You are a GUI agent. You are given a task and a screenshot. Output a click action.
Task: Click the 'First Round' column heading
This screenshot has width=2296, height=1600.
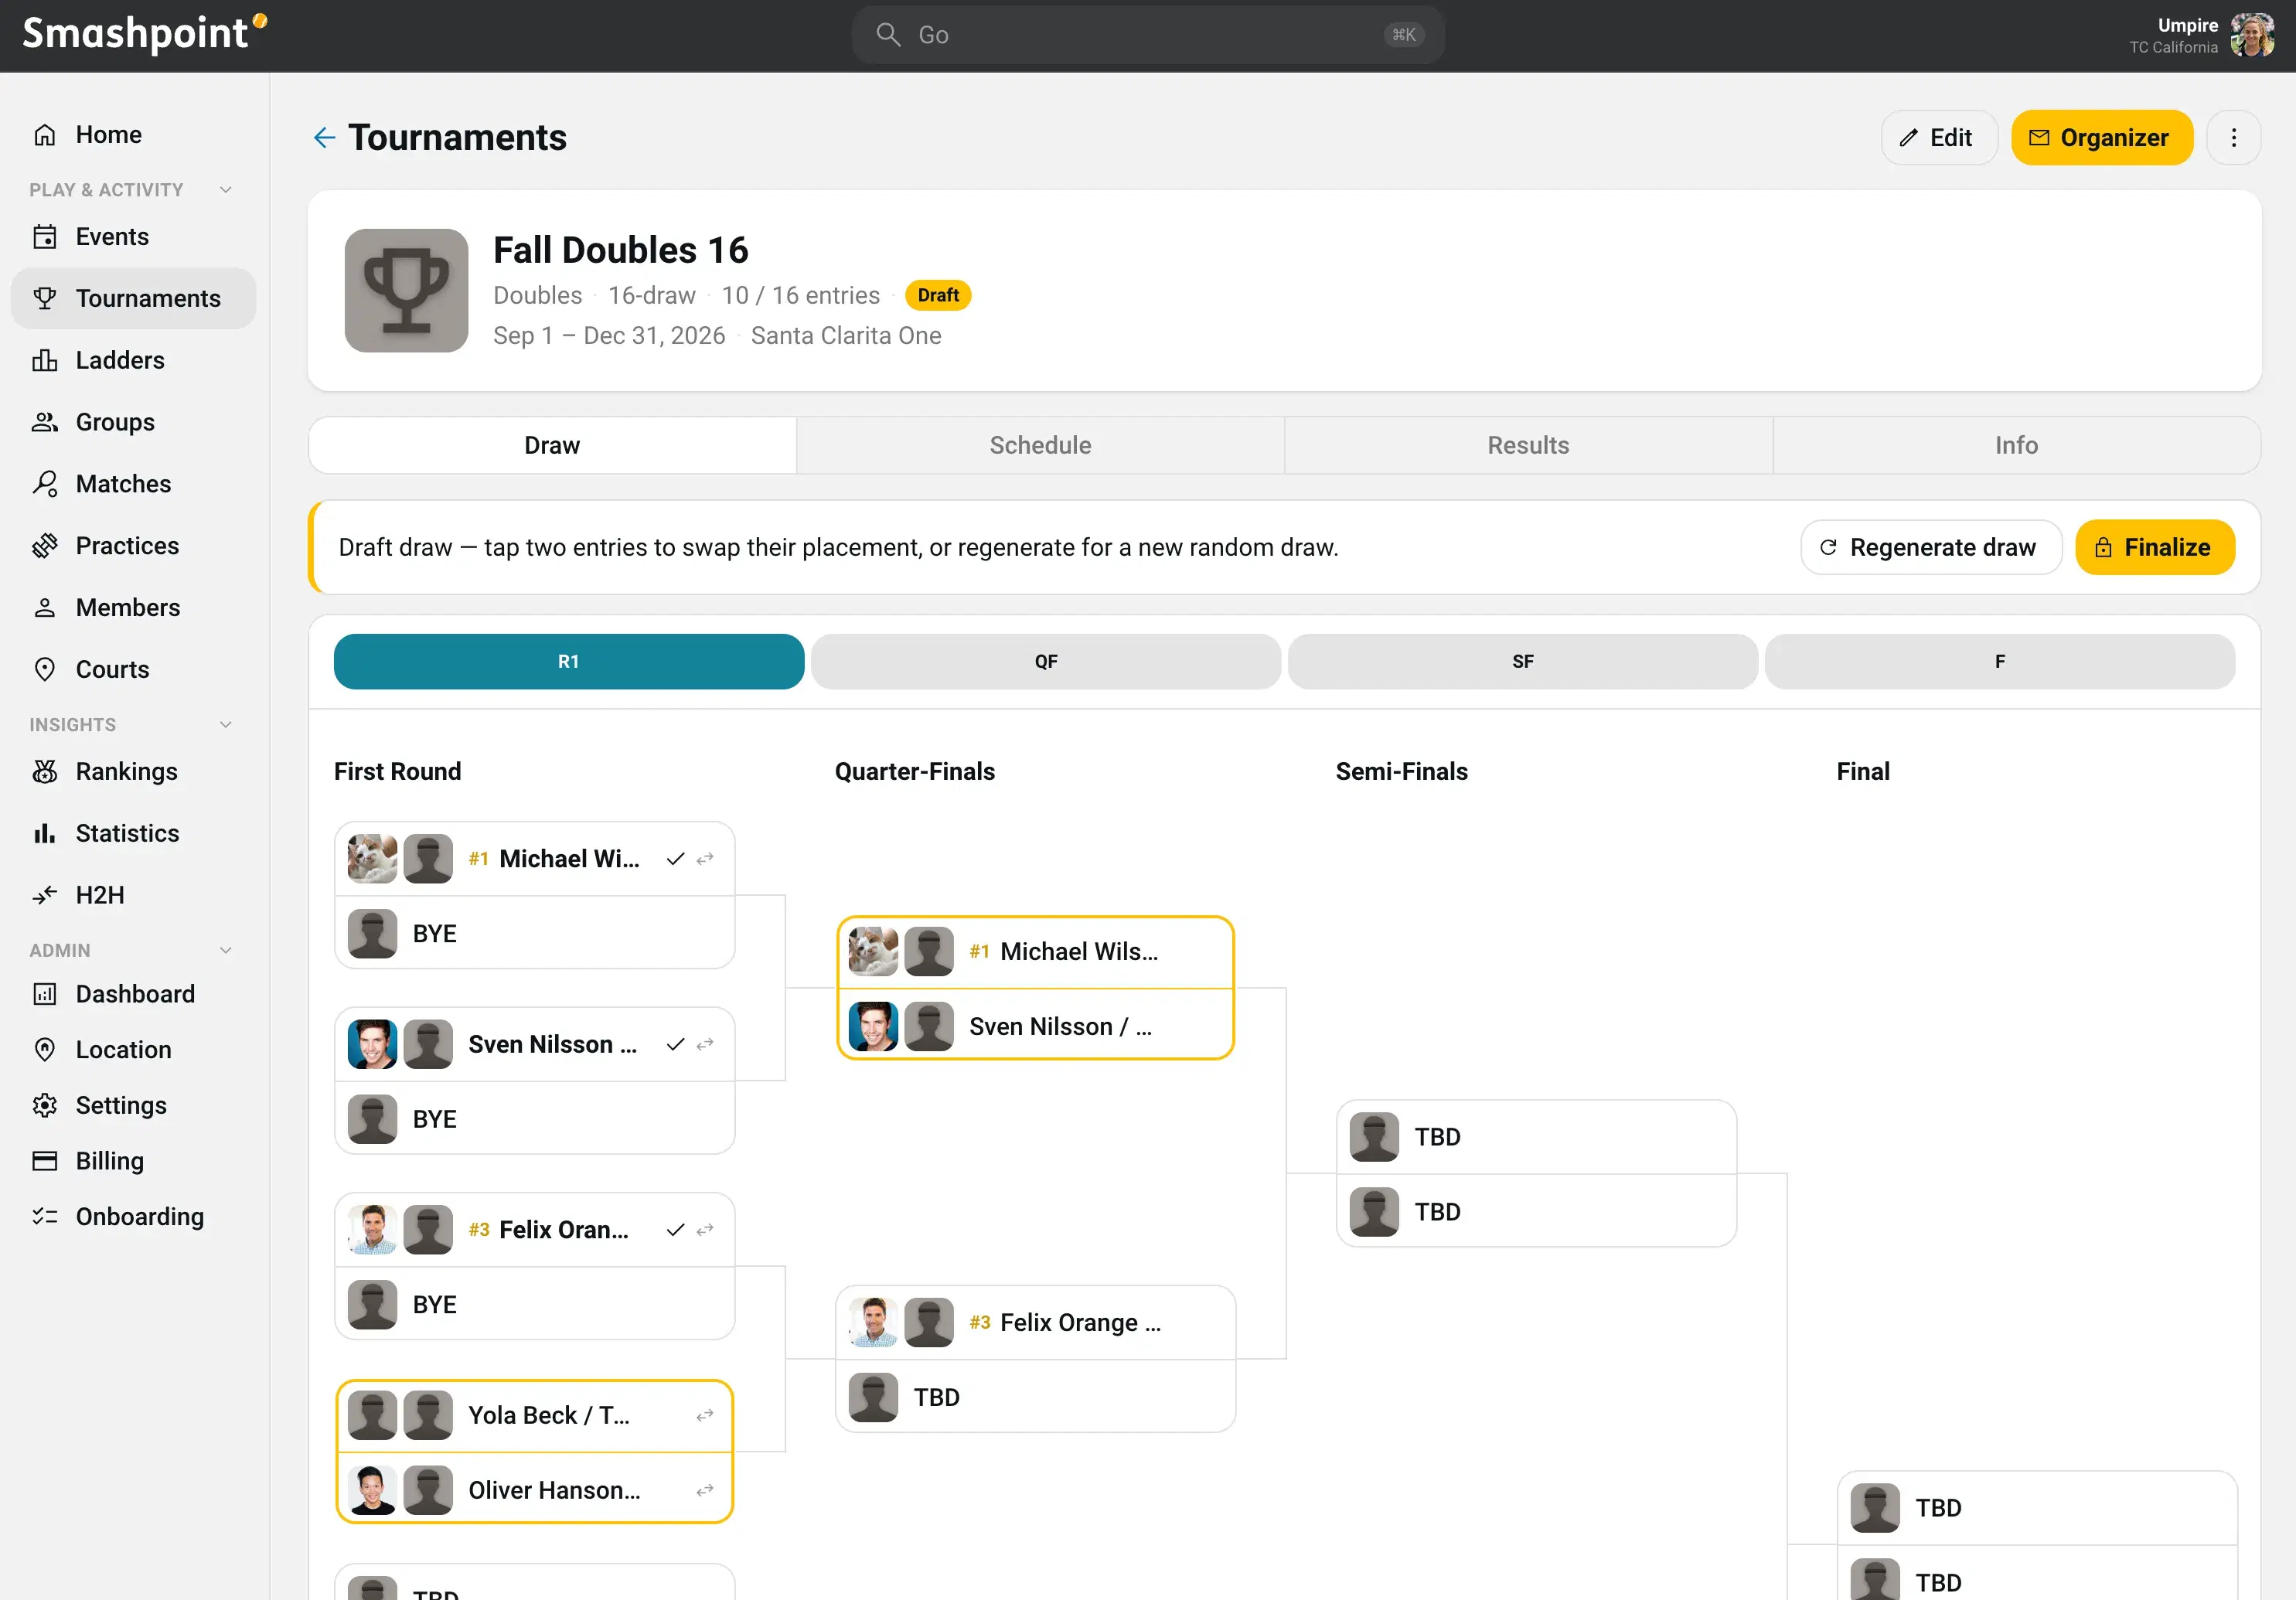397,772
